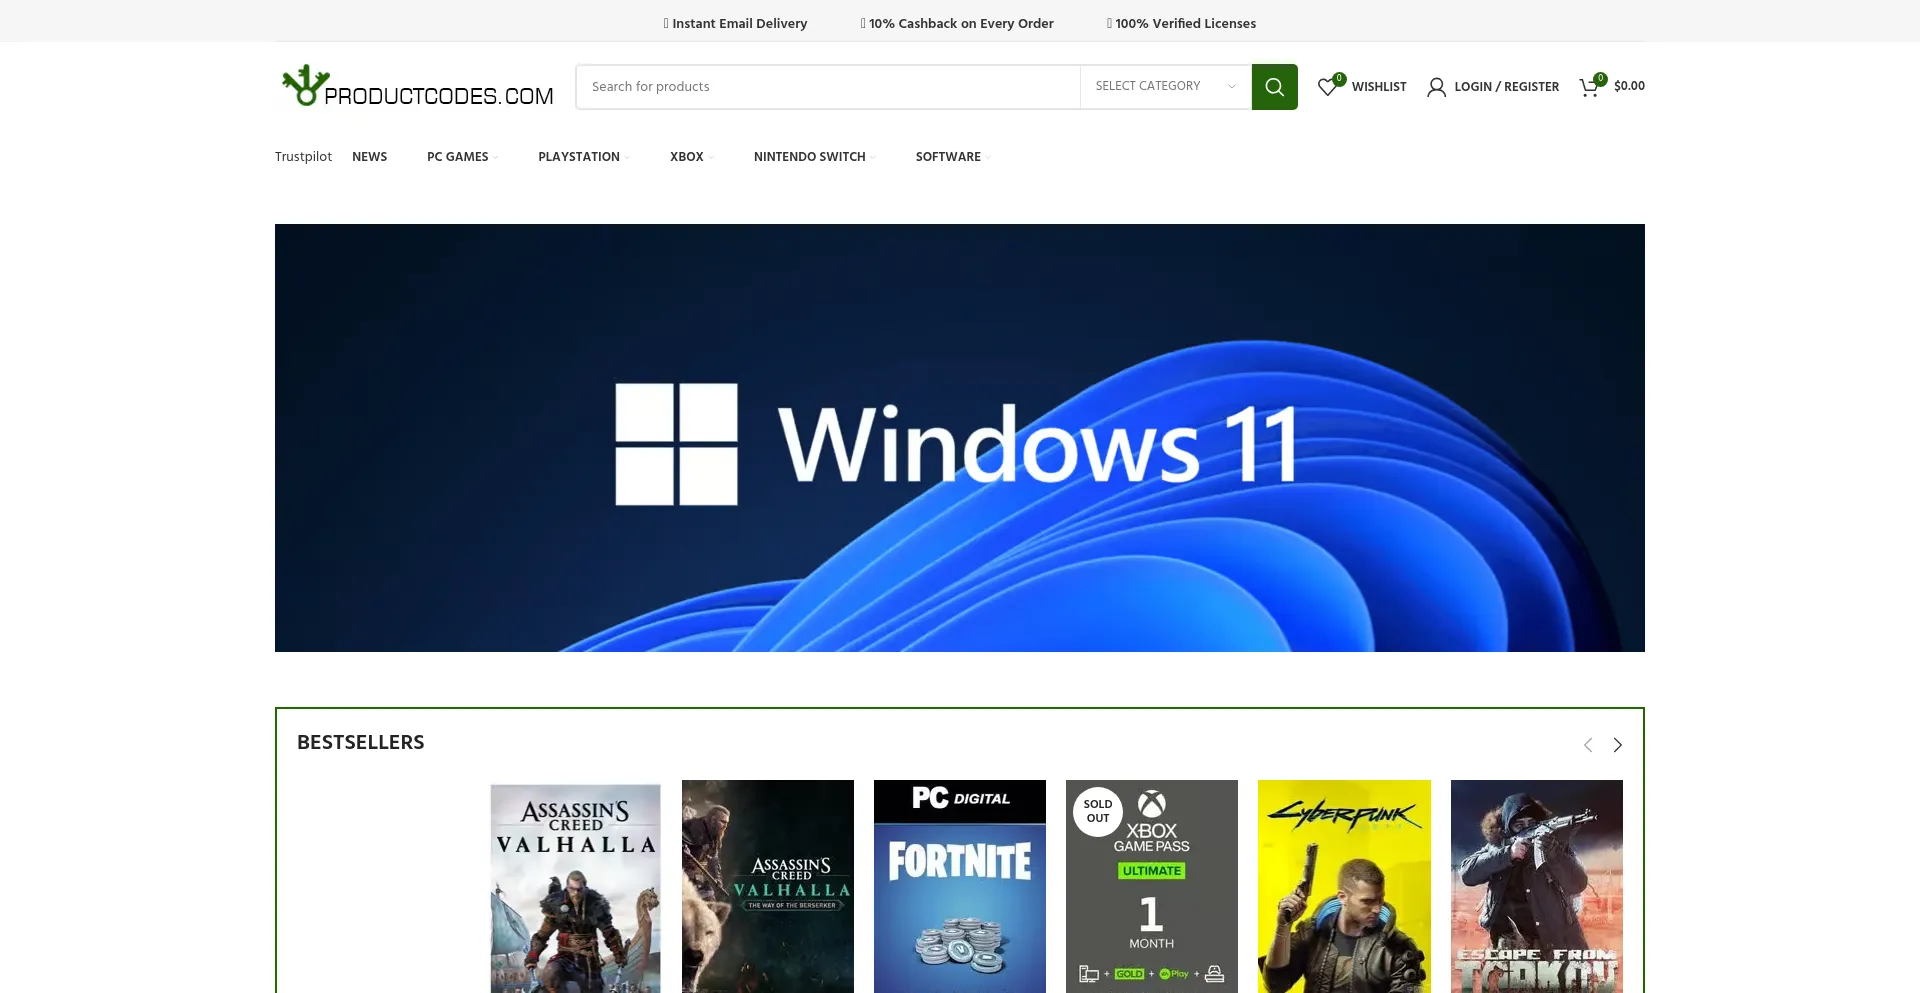Go to next bestsellers with right arrow

pyautogui.click(x=1617, y=745)
